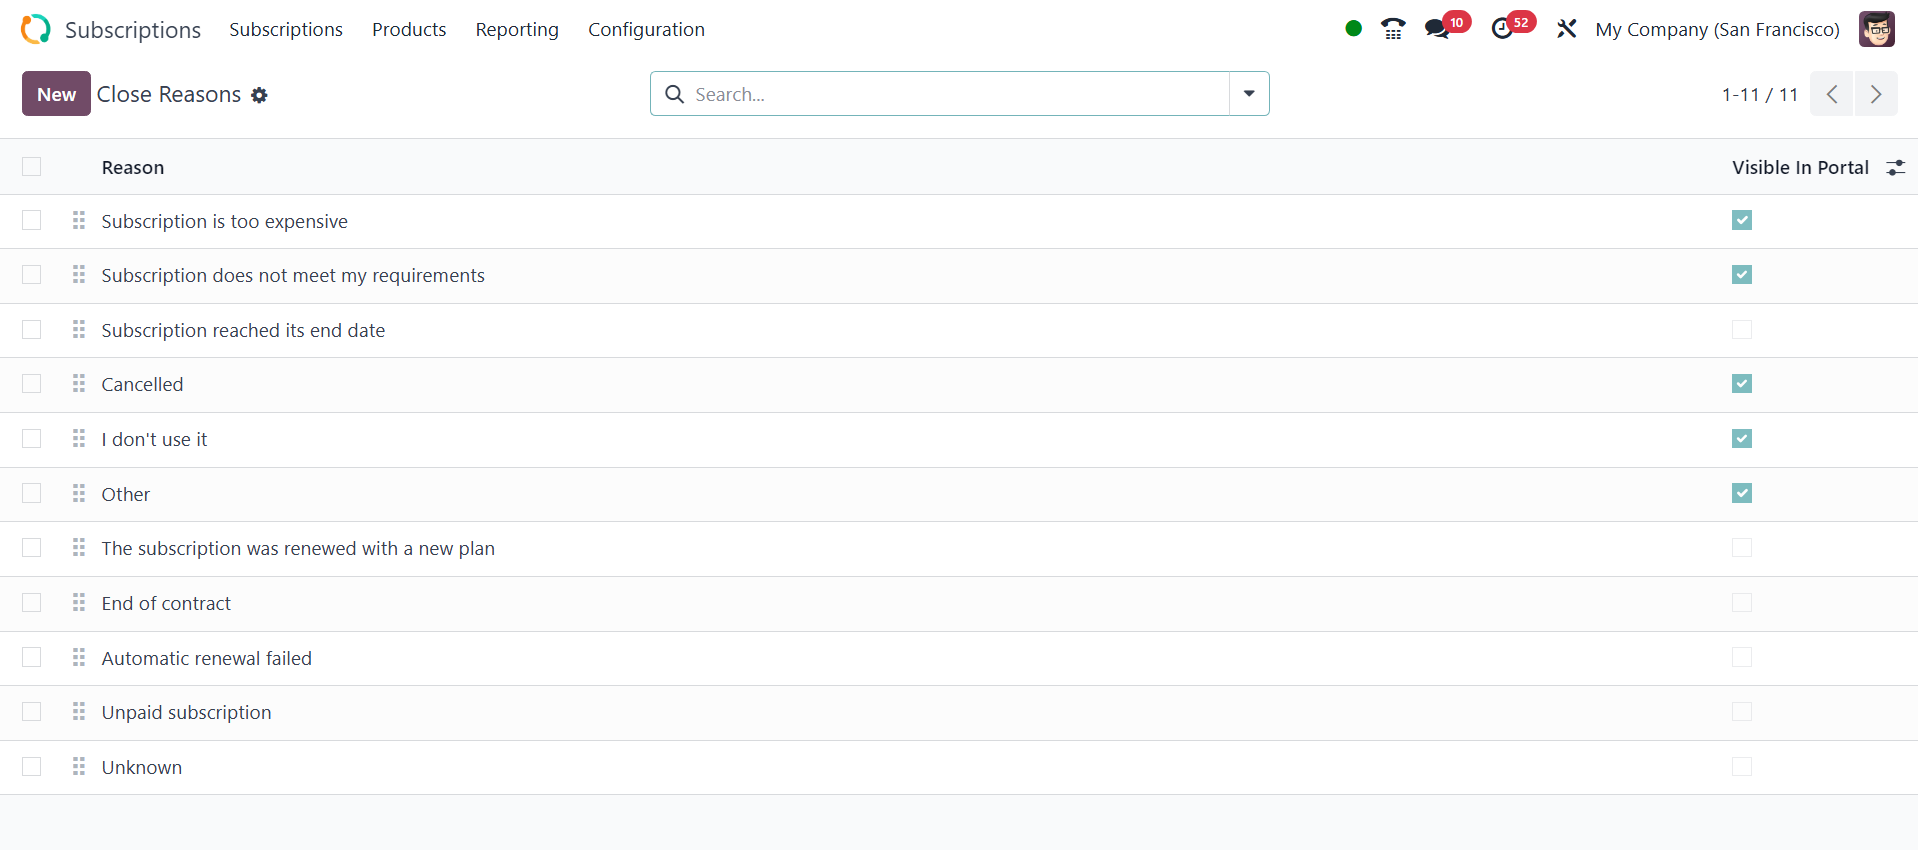
Task: Open the conversations chat icon
Action: click(x=1437, y=29)
